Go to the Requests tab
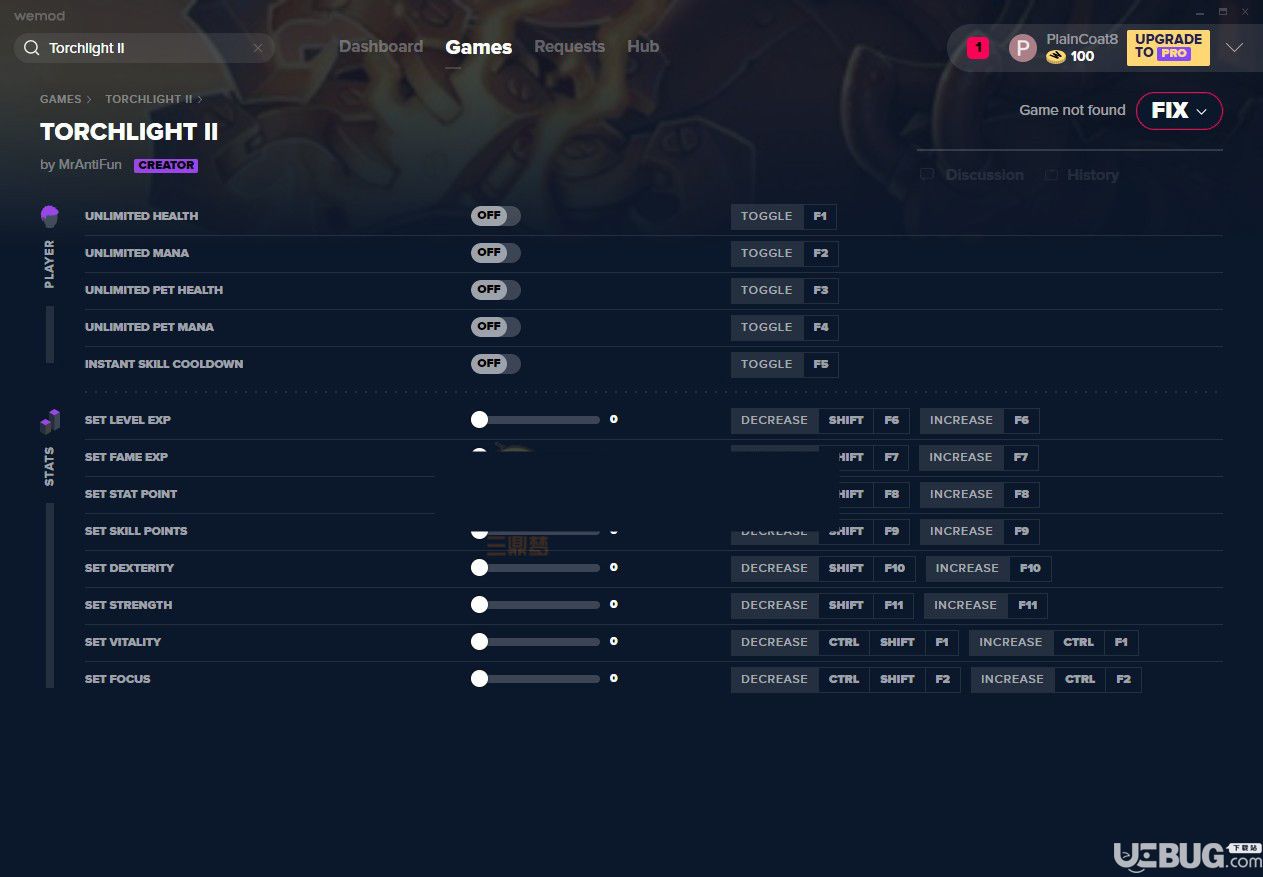 [x=569, y=47]
